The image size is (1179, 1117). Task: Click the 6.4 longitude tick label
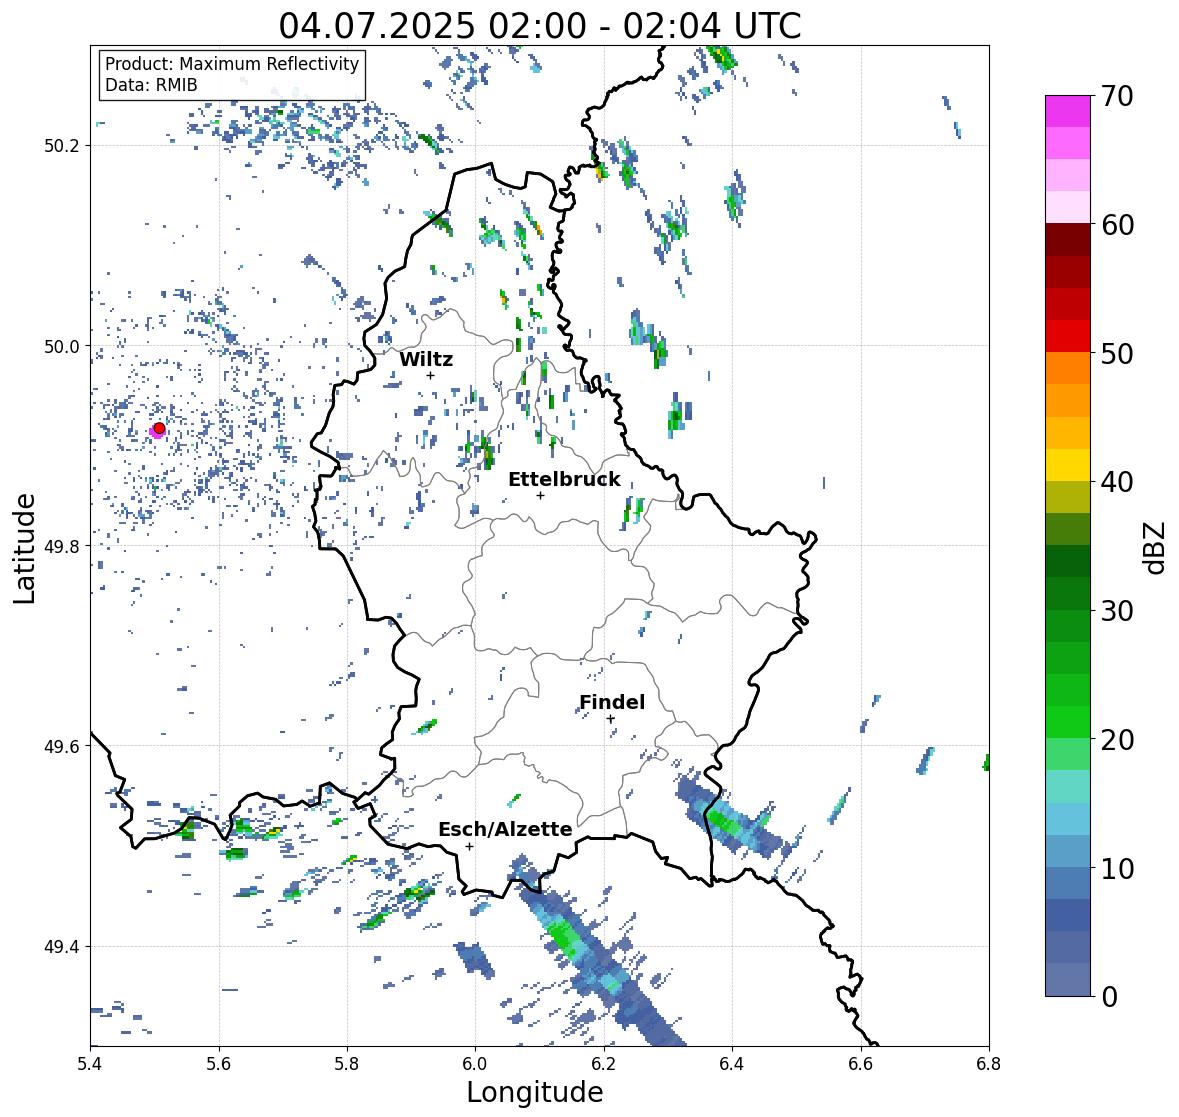(x=732, y=1064)
